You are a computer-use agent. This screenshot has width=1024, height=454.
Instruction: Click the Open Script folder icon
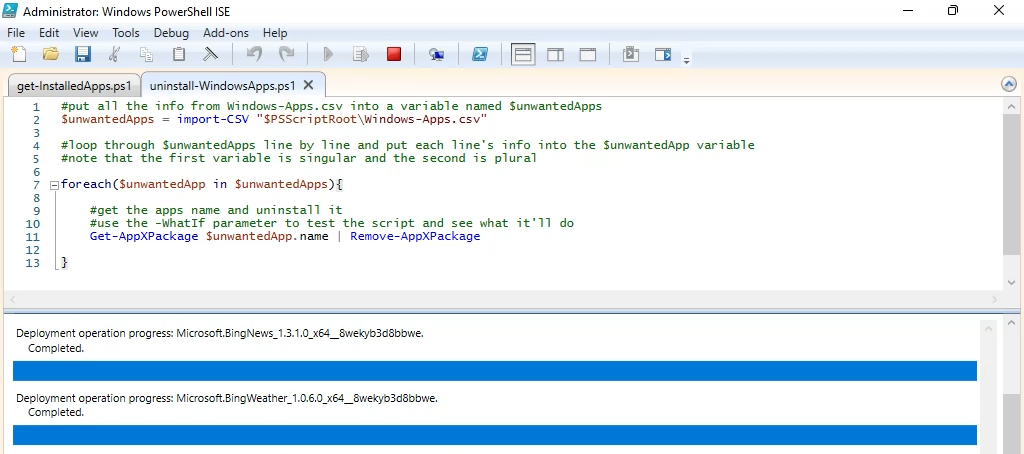[50, 54]
